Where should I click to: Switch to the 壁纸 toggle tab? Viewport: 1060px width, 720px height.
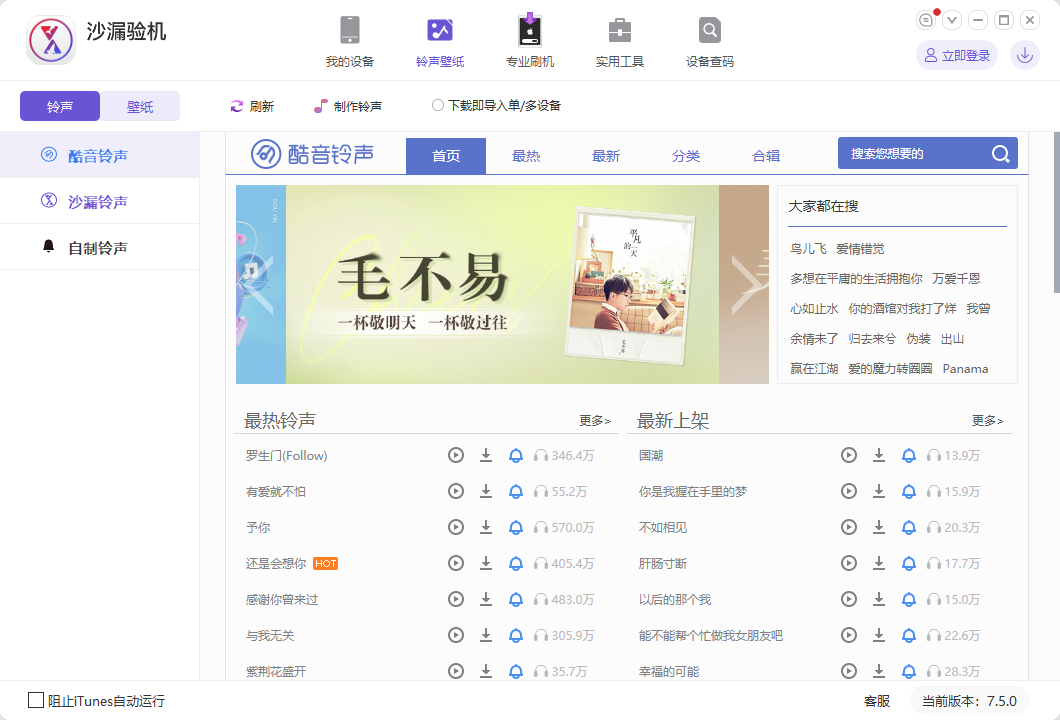click(x=140, y=106)
